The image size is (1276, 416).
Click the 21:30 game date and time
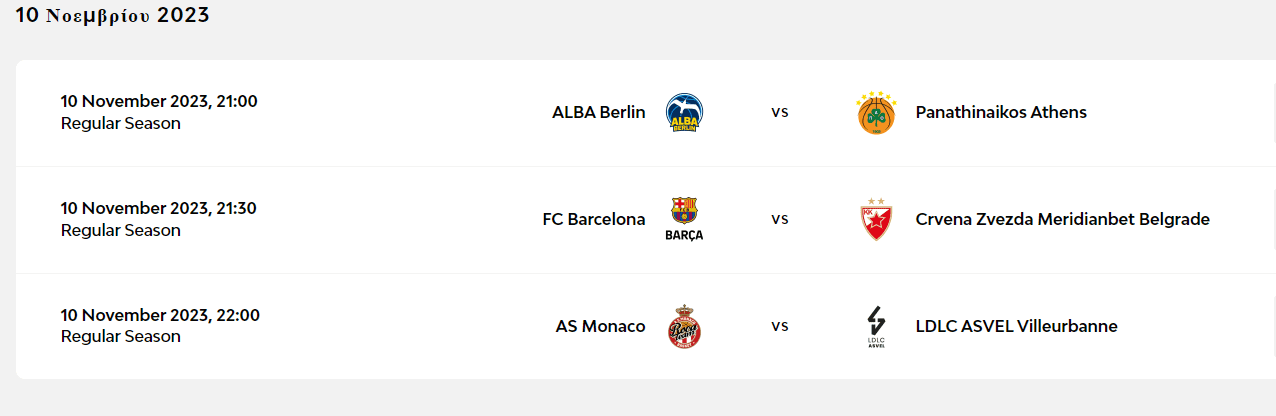pos(159,208)
